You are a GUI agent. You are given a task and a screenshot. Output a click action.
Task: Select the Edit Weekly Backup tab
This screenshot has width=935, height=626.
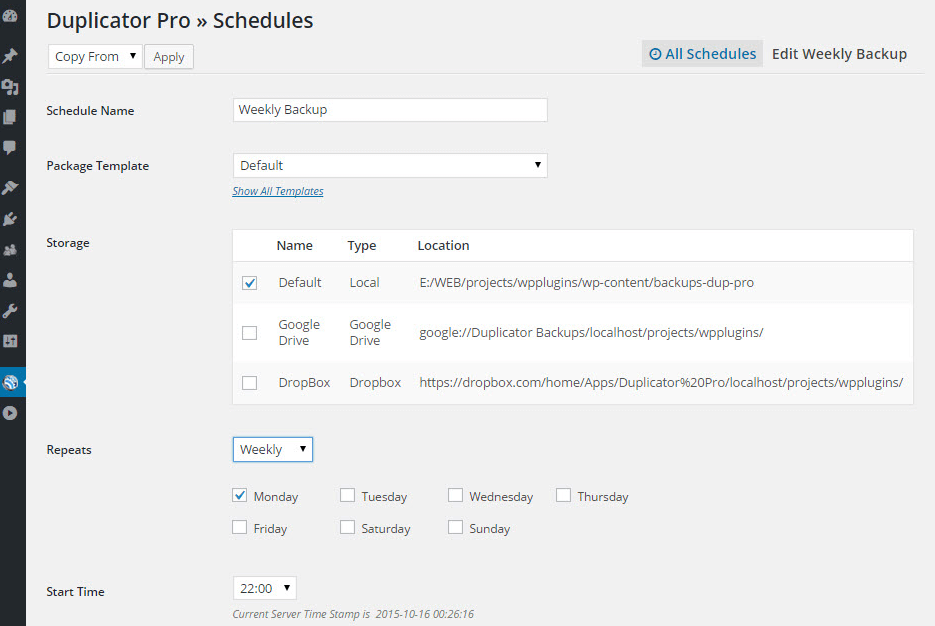click(839, 54)
